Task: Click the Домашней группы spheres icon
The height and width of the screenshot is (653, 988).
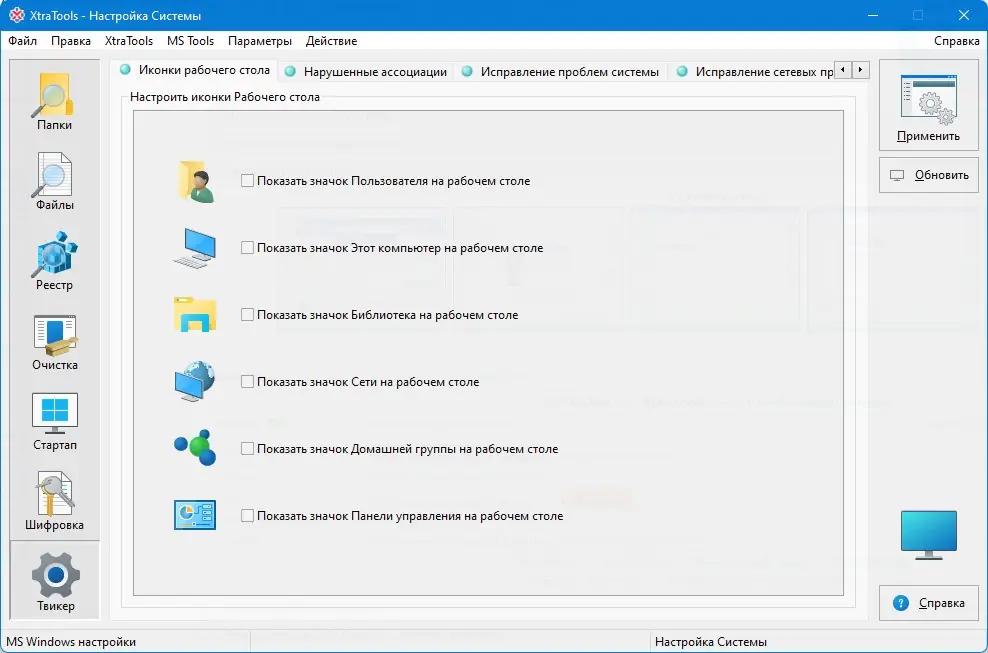Action: (195, 448)
